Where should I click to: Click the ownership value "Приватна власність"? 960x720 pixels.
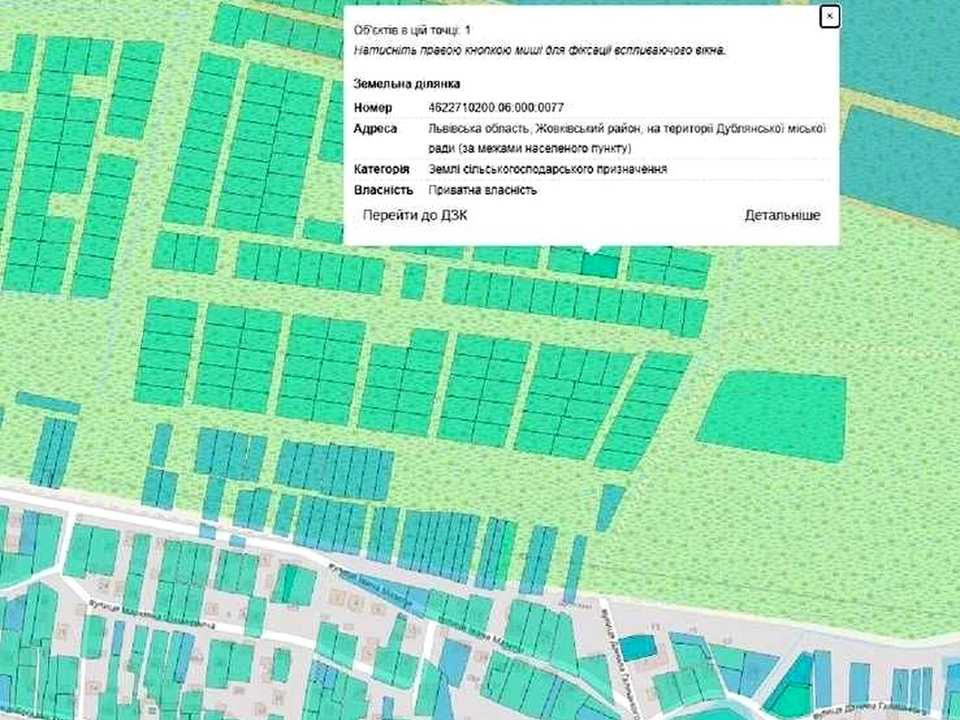(482, 190)
